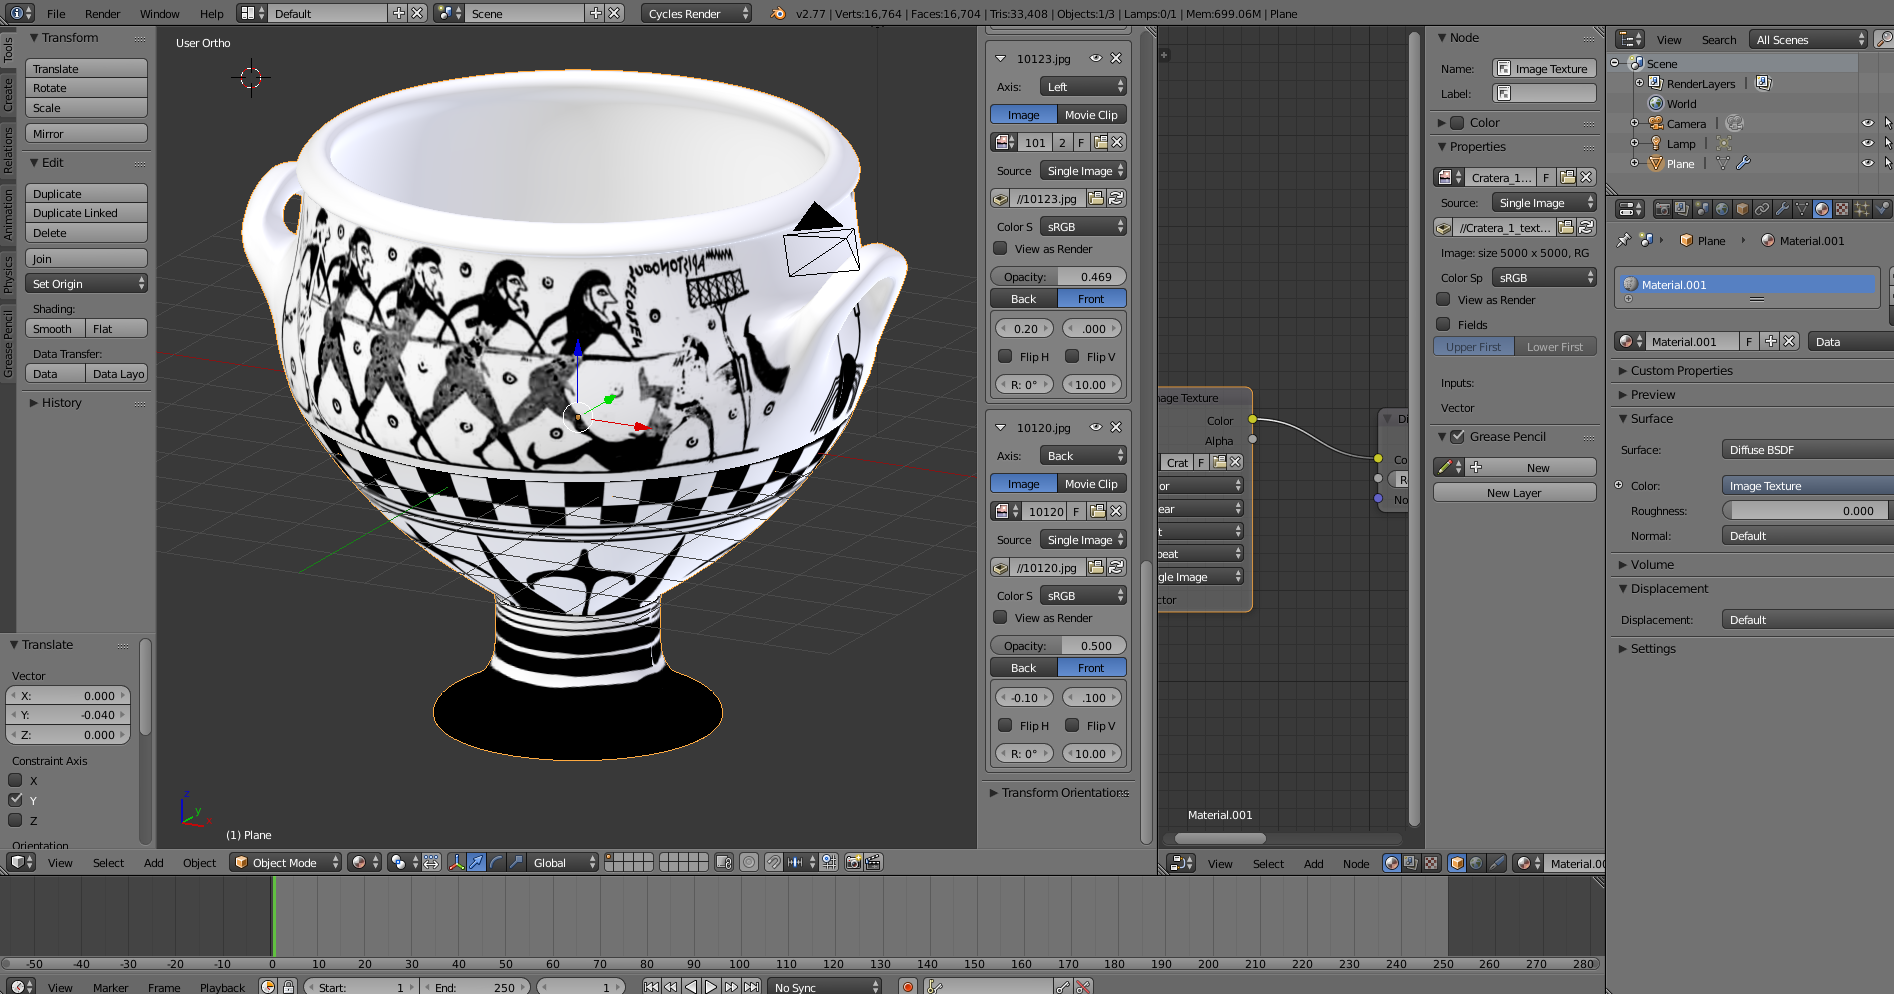Adjust the 10120.jpg Opacity slider
1894x994 pixels.
point(1059,646)
